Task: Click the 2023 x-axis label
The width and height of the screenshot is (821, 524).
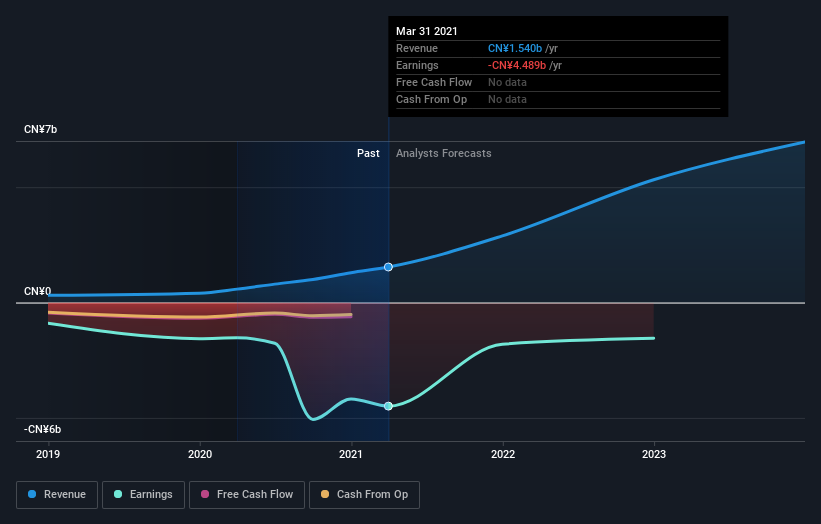Action: 654,454
